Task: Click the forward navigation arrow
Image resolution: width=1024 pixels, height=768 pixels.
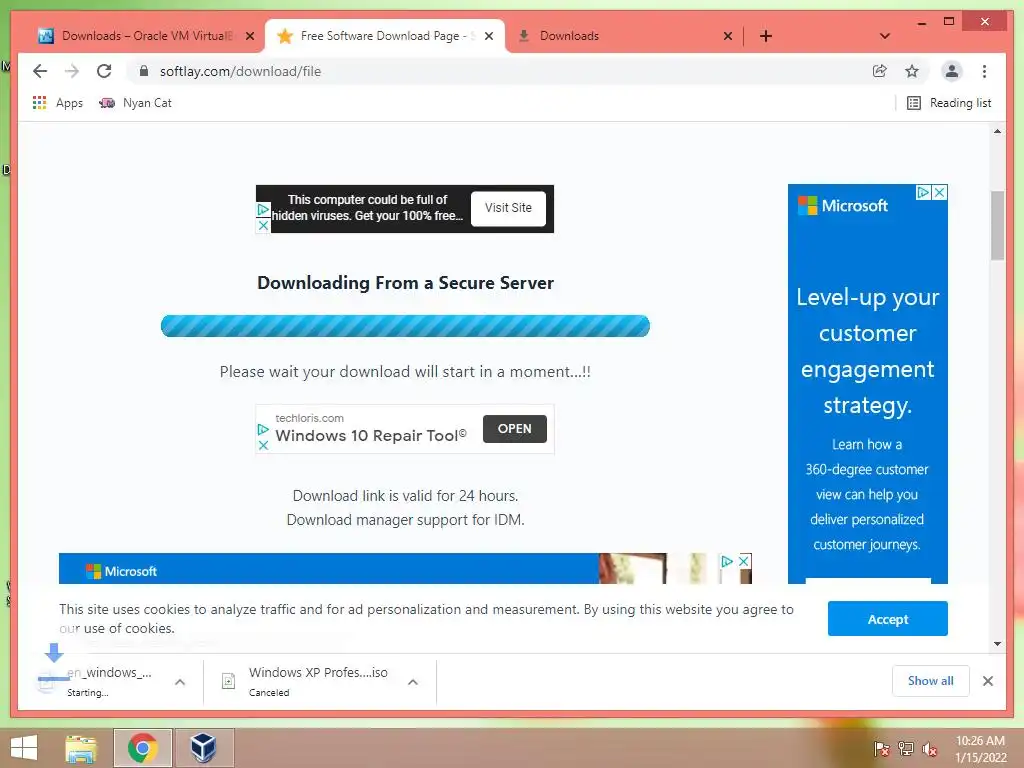Action: pos(72,71)
